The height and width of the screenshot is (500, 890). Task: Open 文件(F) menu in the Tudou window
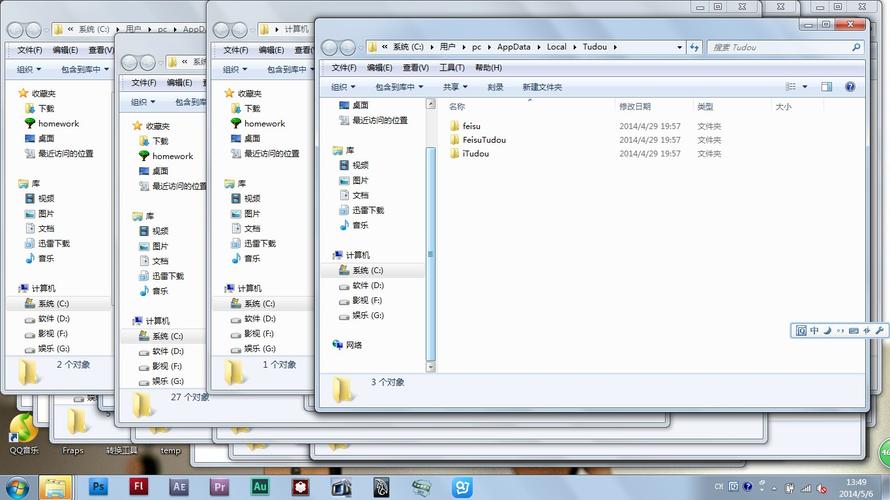[x=344, y=68]
